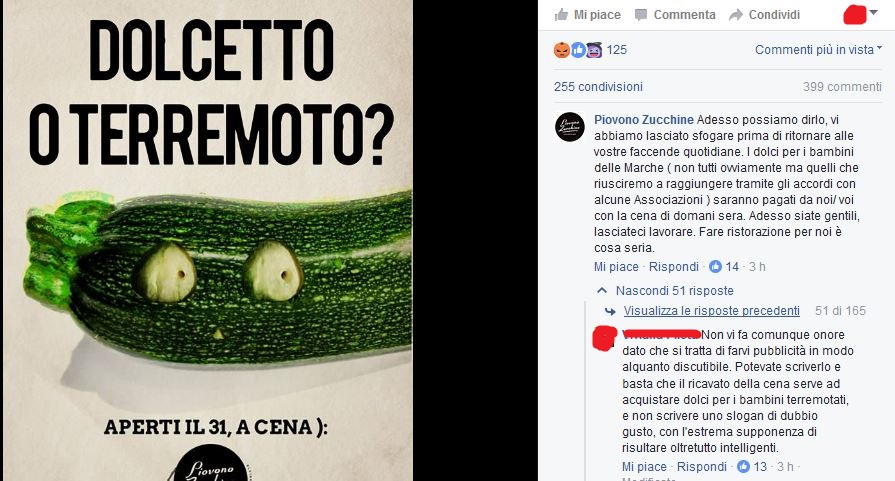The height and width of the screenshot is (481, 895).
Task: Click the zucchini Dolcetto o terremoto image
Action: 208,240
